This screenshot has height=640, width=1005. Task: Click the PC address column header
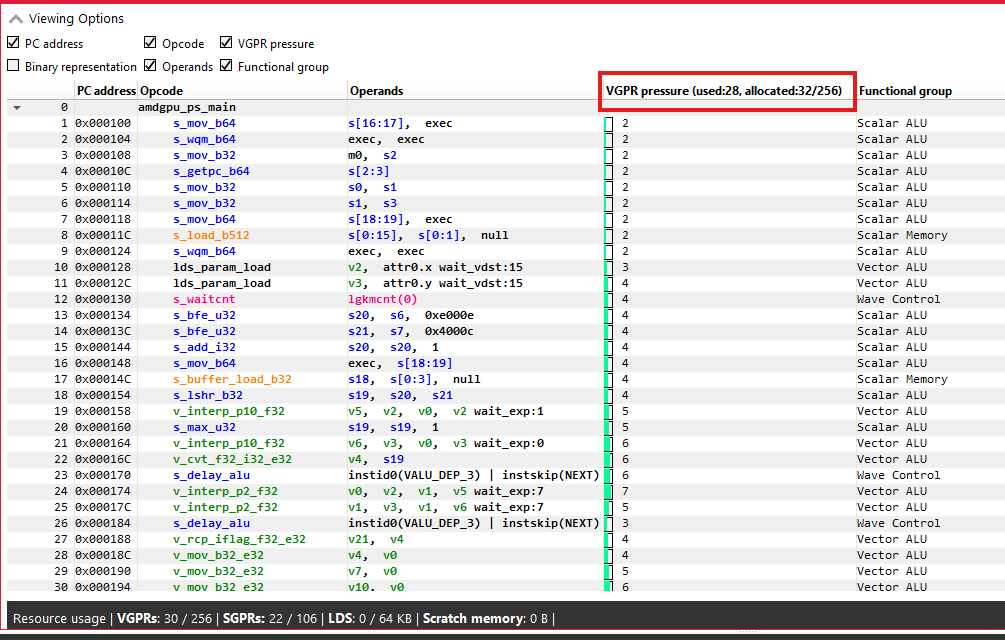click(105, 91)
